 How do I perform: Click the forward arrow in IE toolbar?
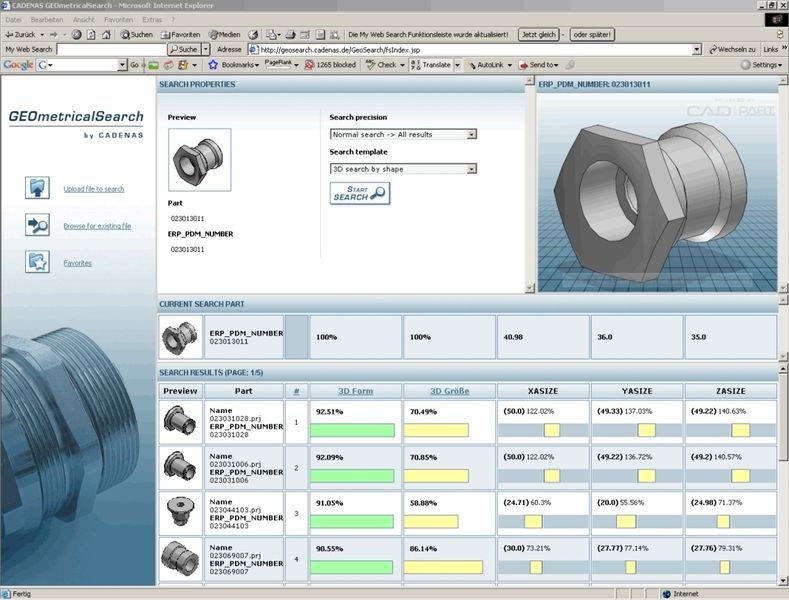(53, 35)
